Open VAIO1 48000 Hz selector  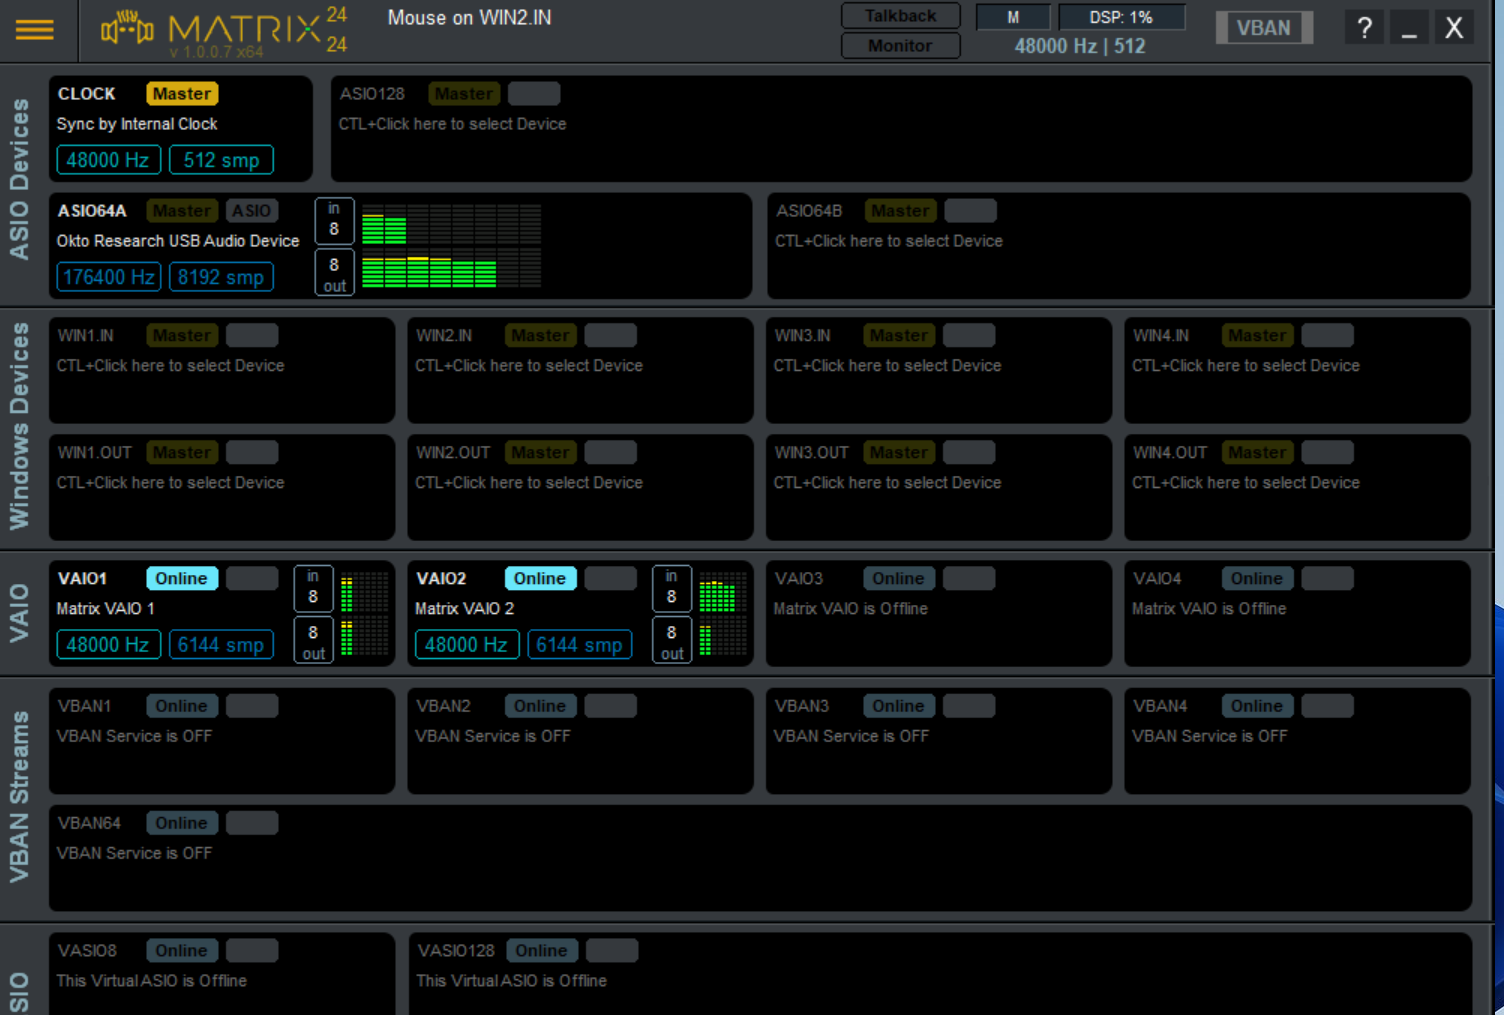coord(108,645)
